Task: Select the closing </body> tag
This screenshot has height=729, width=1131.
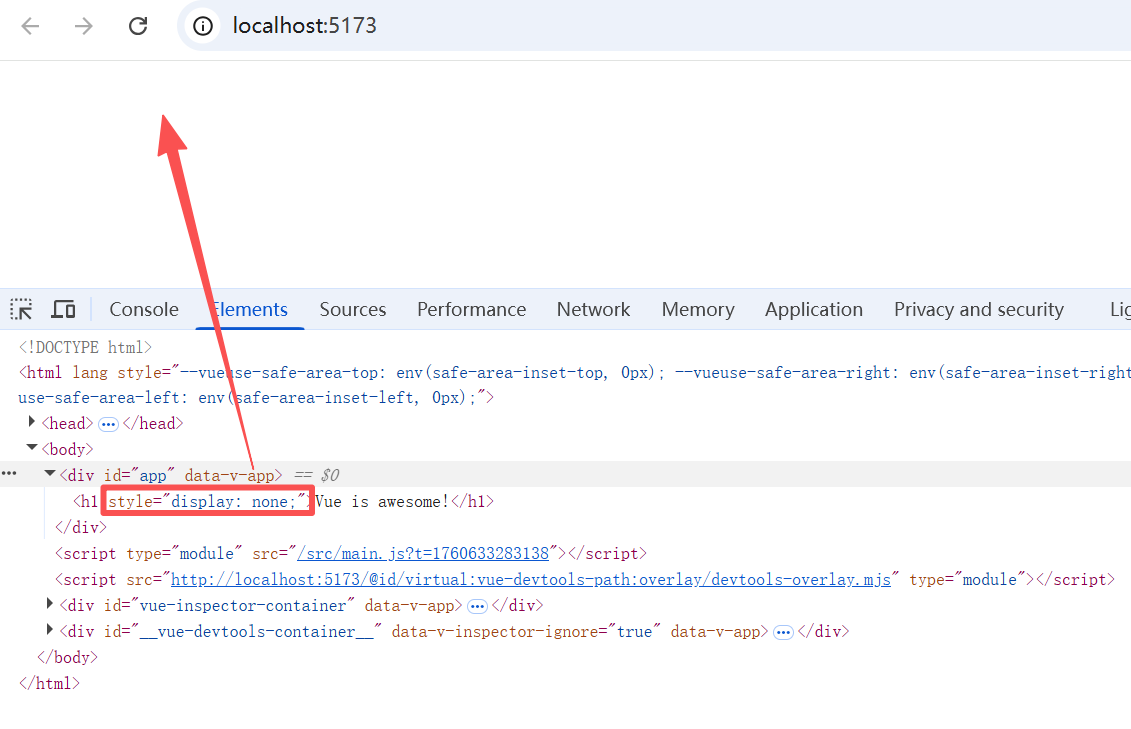Action: point(67,658)
